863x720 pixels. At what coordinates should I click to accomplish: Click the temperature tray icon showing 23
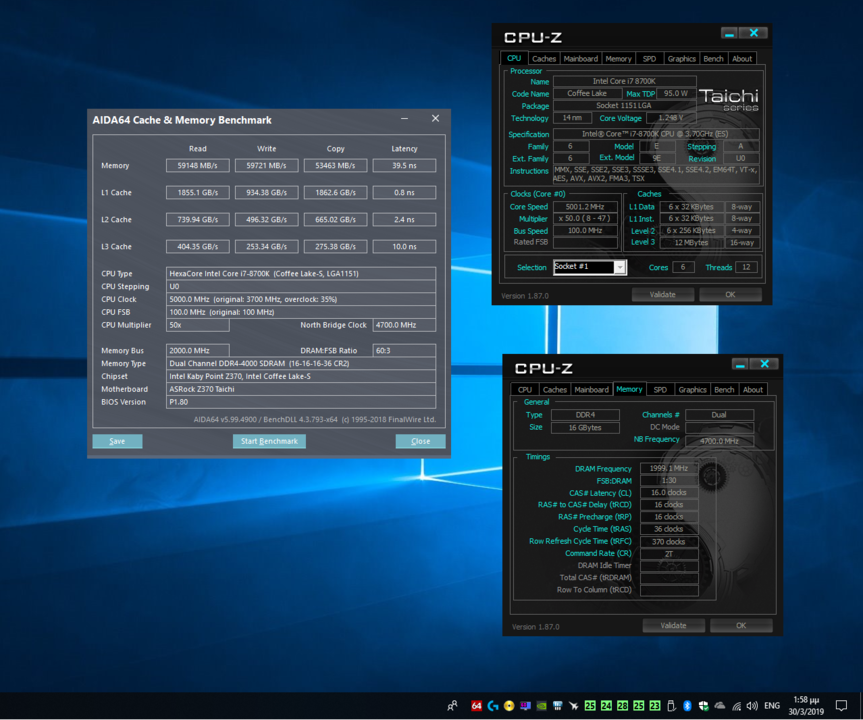pos(655,706)
